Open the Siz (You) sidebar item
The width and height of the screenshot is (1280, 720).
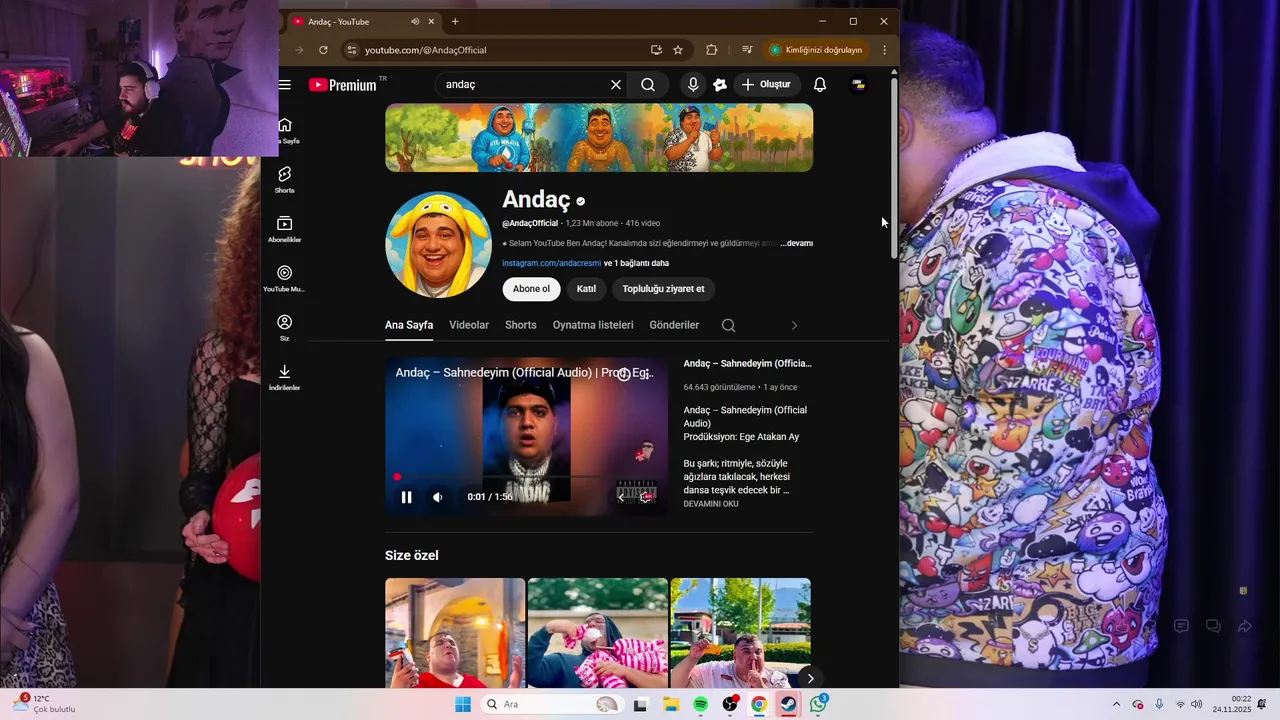click(x=285, y=327)
